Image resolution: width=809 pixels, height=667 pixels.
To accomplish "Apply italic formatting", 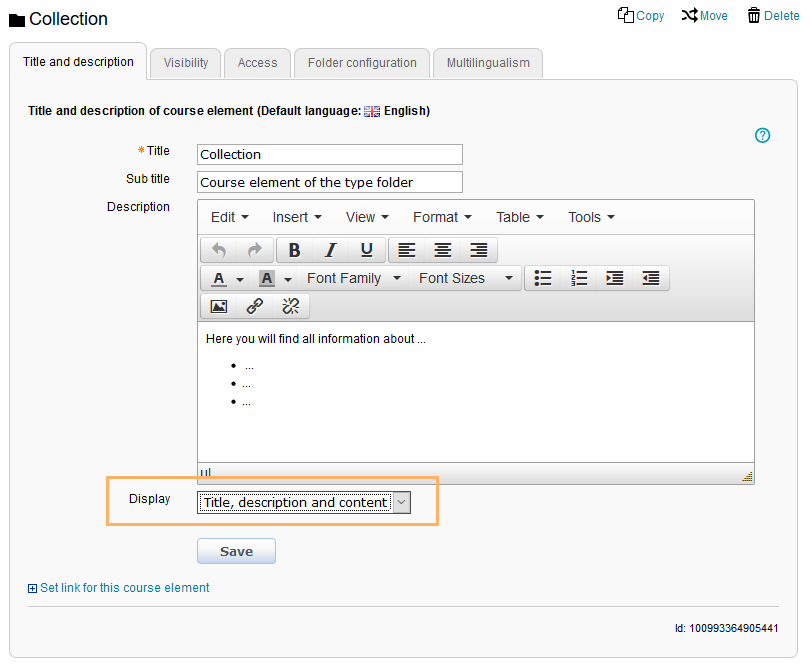I will [330, 250].
